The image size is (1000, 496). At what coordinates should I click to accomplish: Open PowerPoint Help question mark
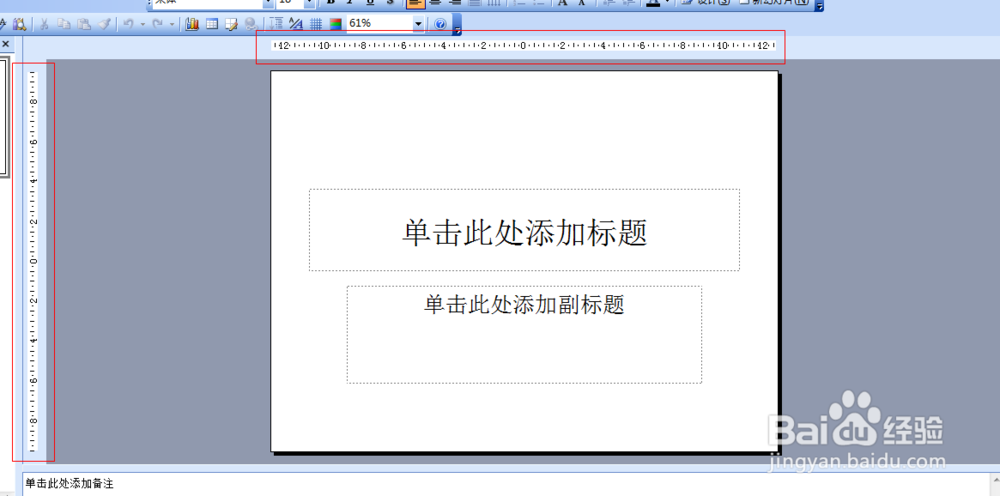440,24
